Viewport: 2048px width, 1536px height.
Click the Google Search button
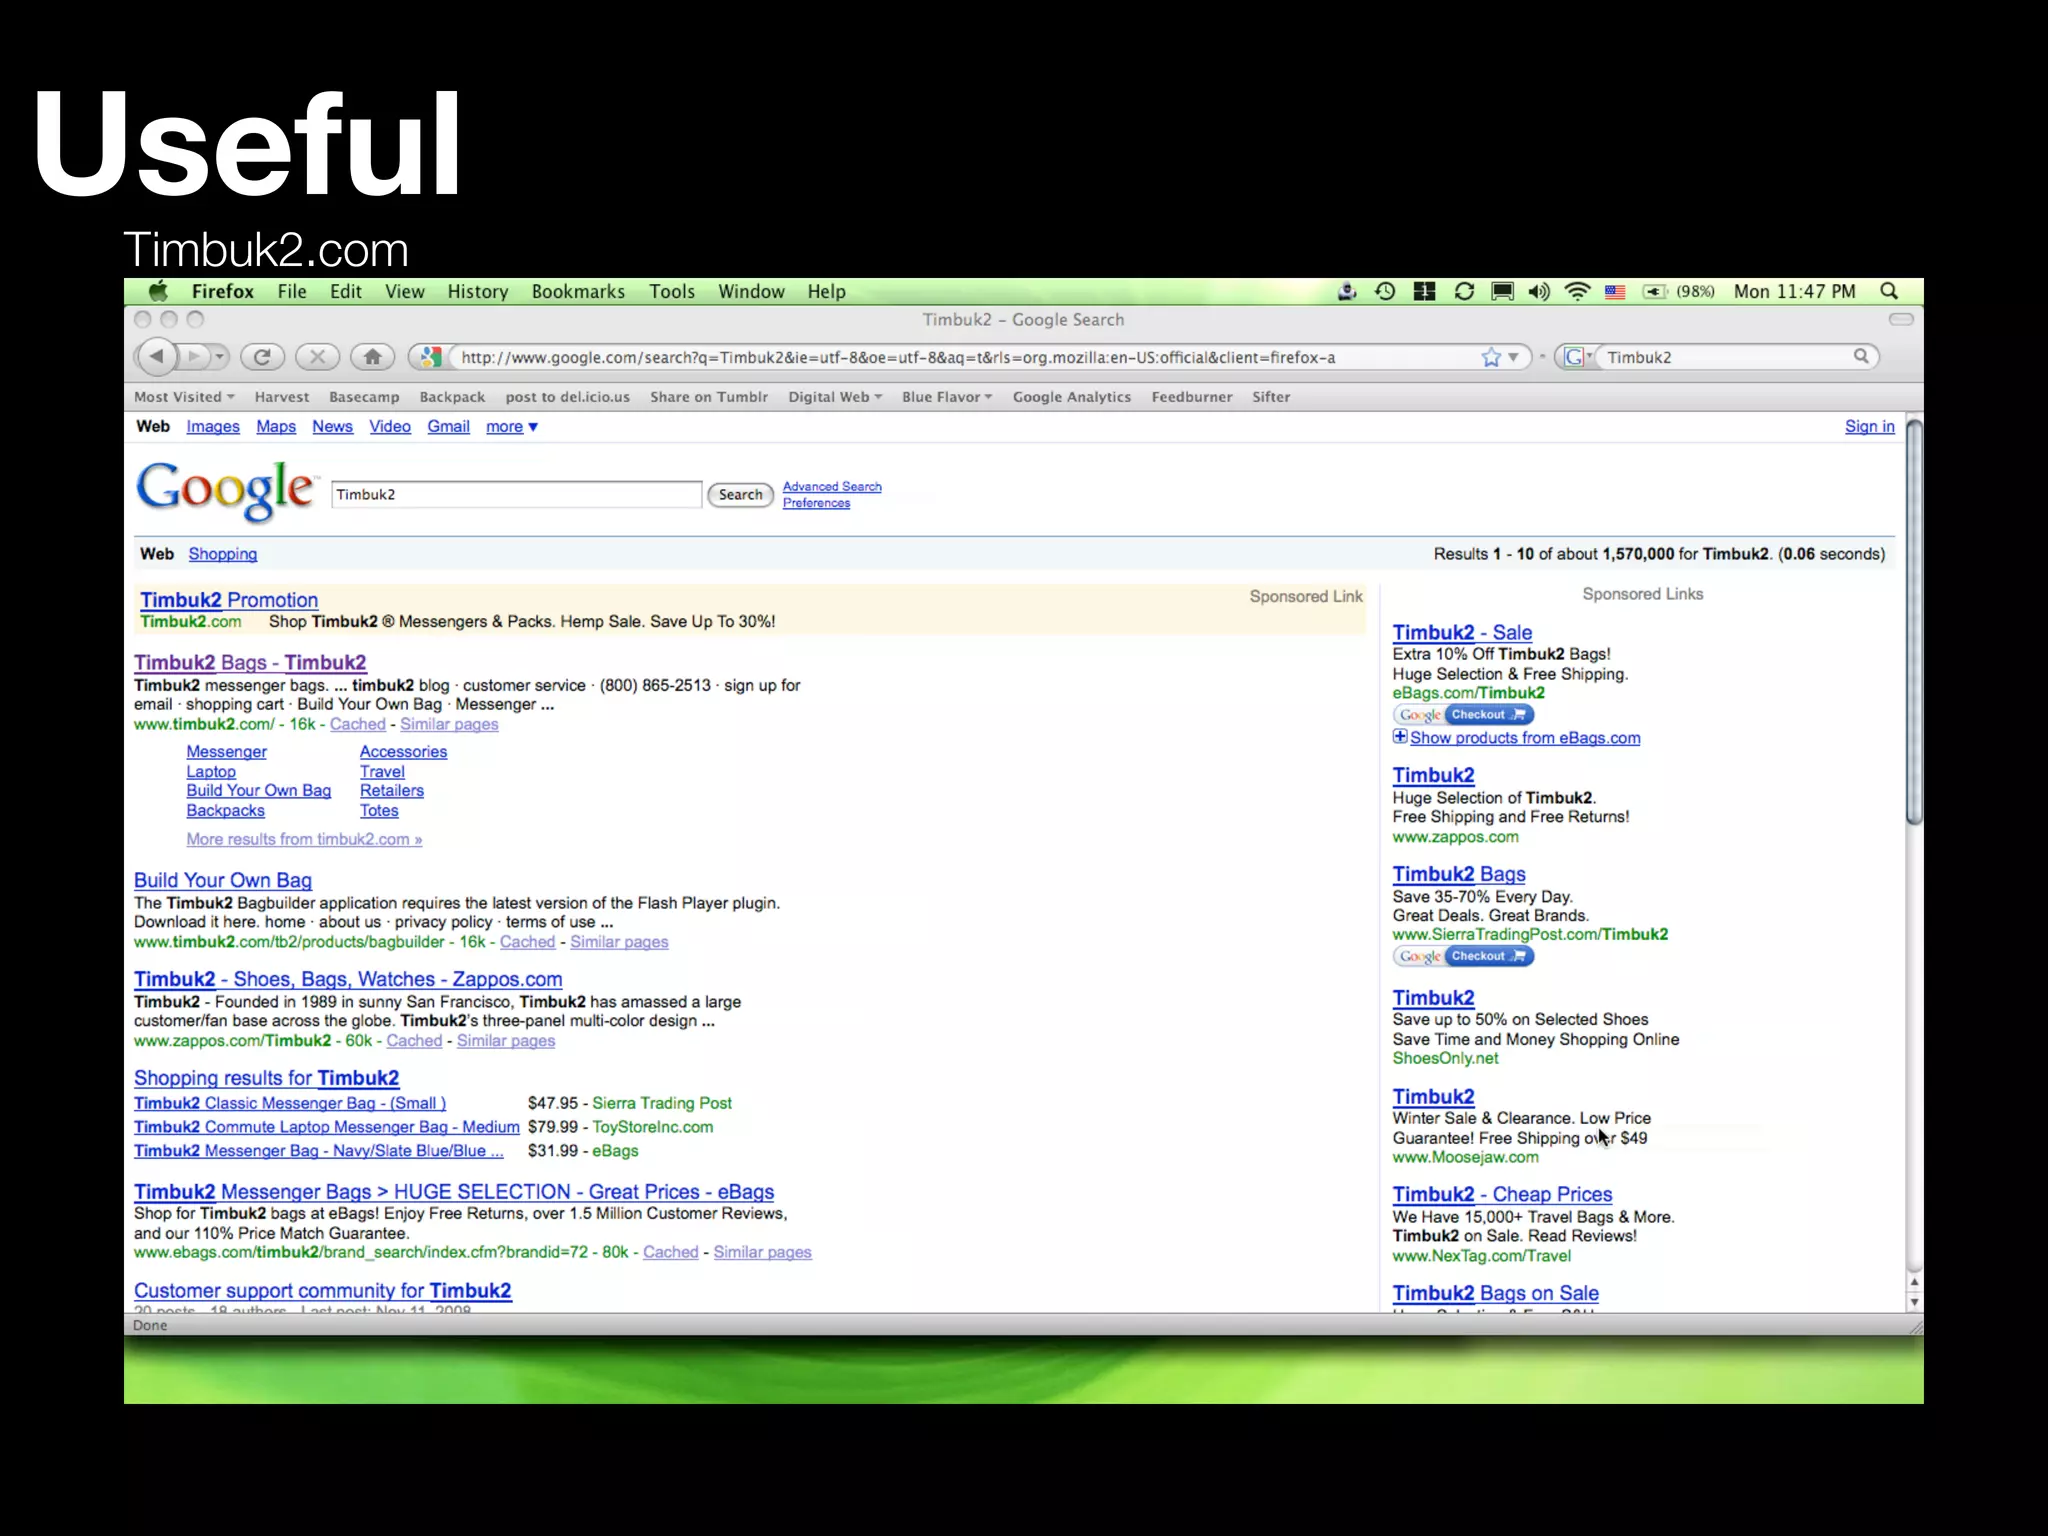(740, 494)
